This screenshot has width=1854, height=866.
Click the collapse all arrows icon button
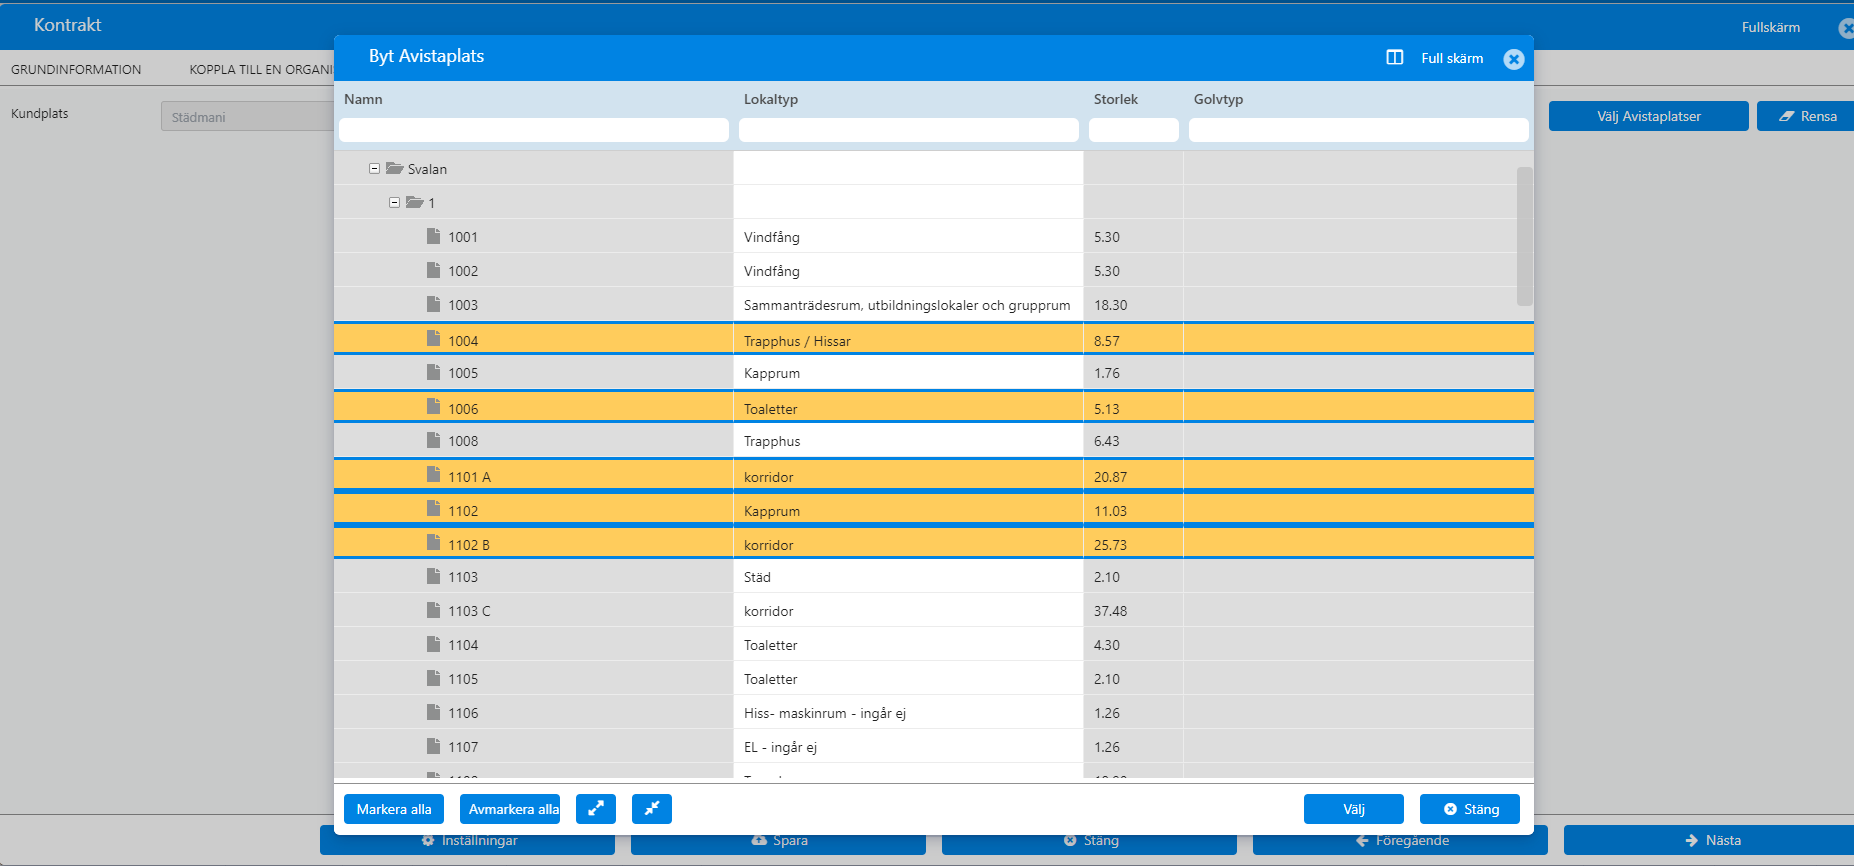point(651,809)
